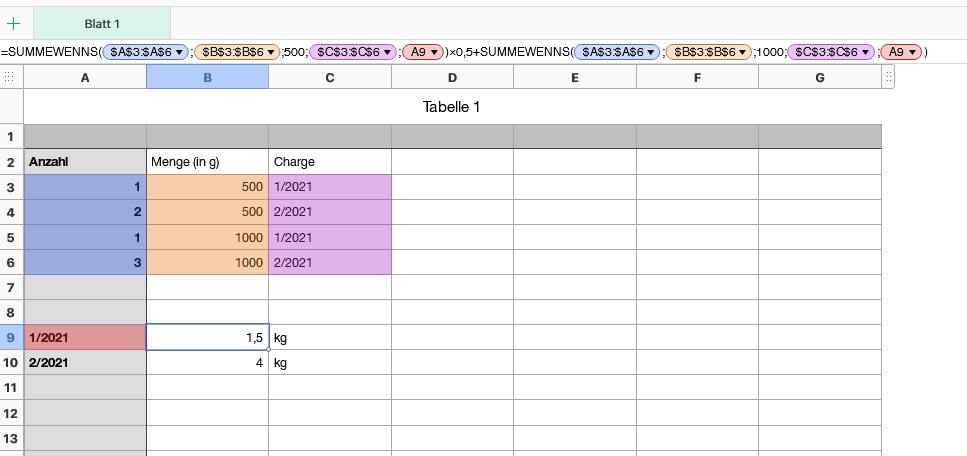Open first $C$3:$C$6 token dropdown arrow
Screen dimensions: 967x456
pyautogui.click(x=385, y=51)
